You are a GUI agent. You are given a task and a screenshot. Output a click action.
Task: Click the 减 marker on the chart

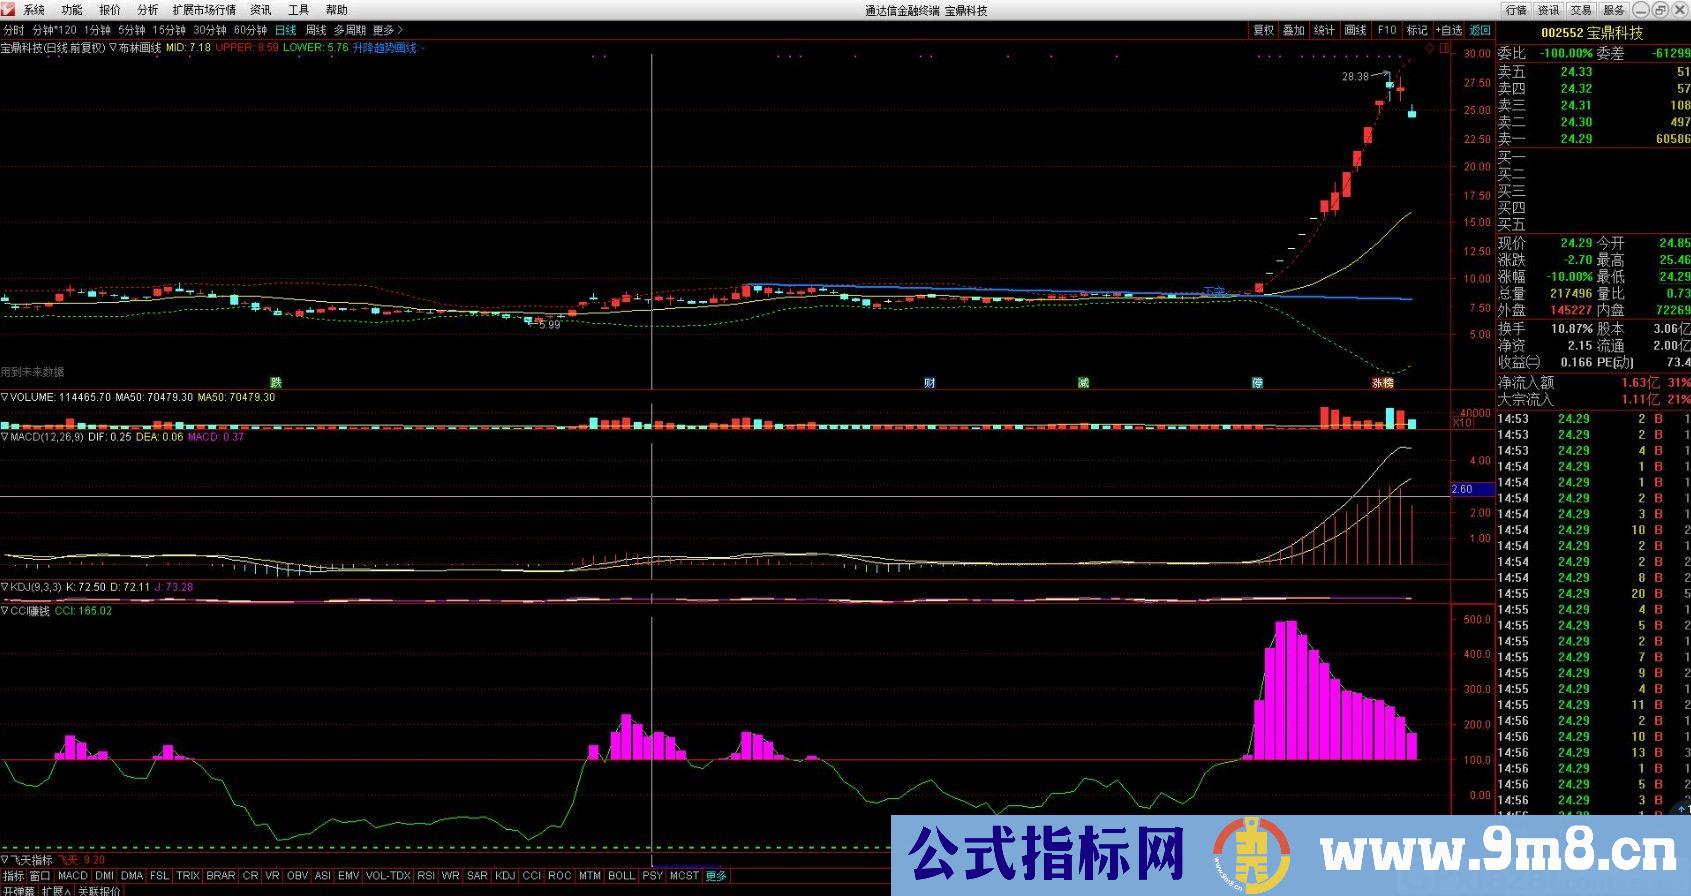(x=1083, y=383)
